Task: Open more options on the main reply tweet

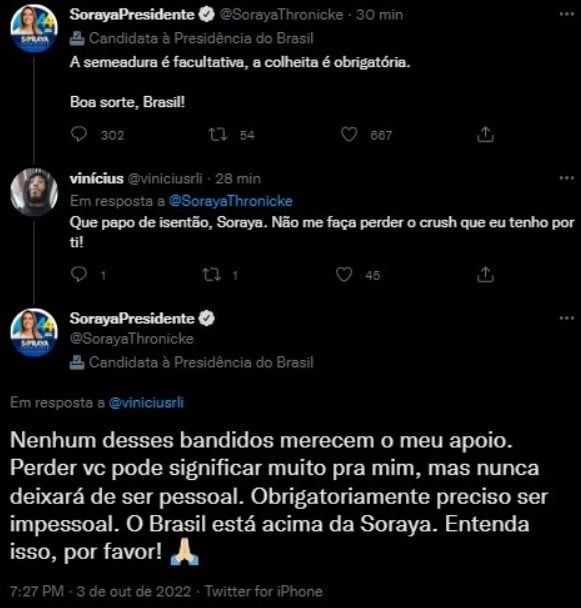Action: tap(567, 318)
